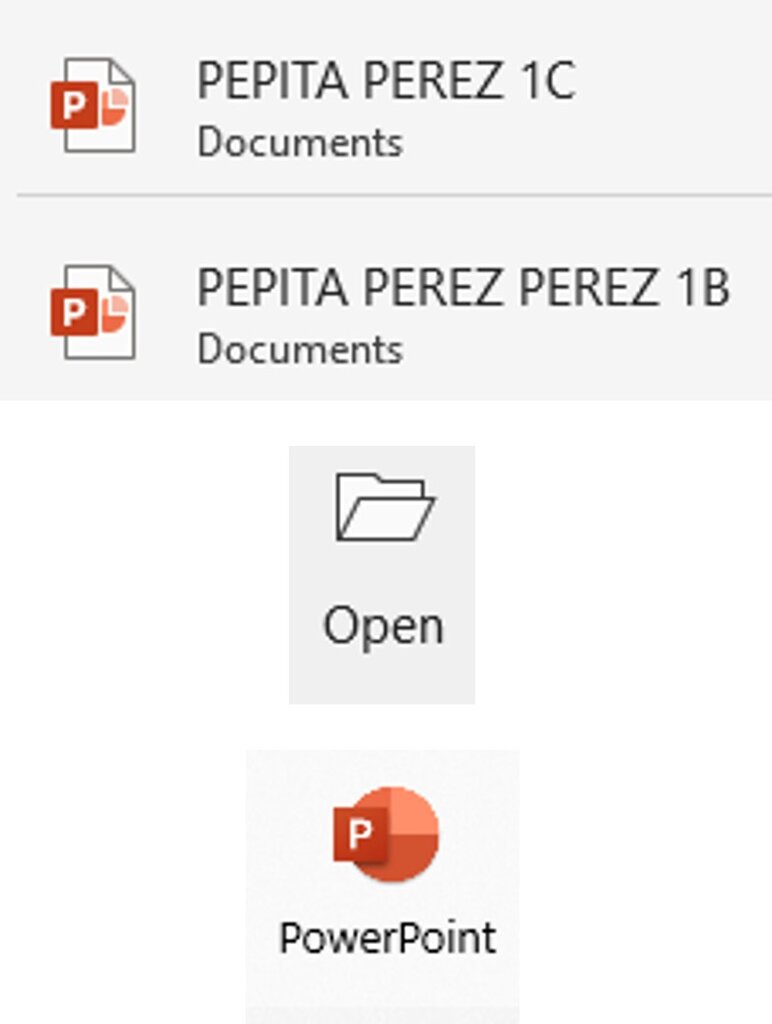This screenshot has height=1024, width=772.
Task: Click the Open text label
Action: [383, 626]
